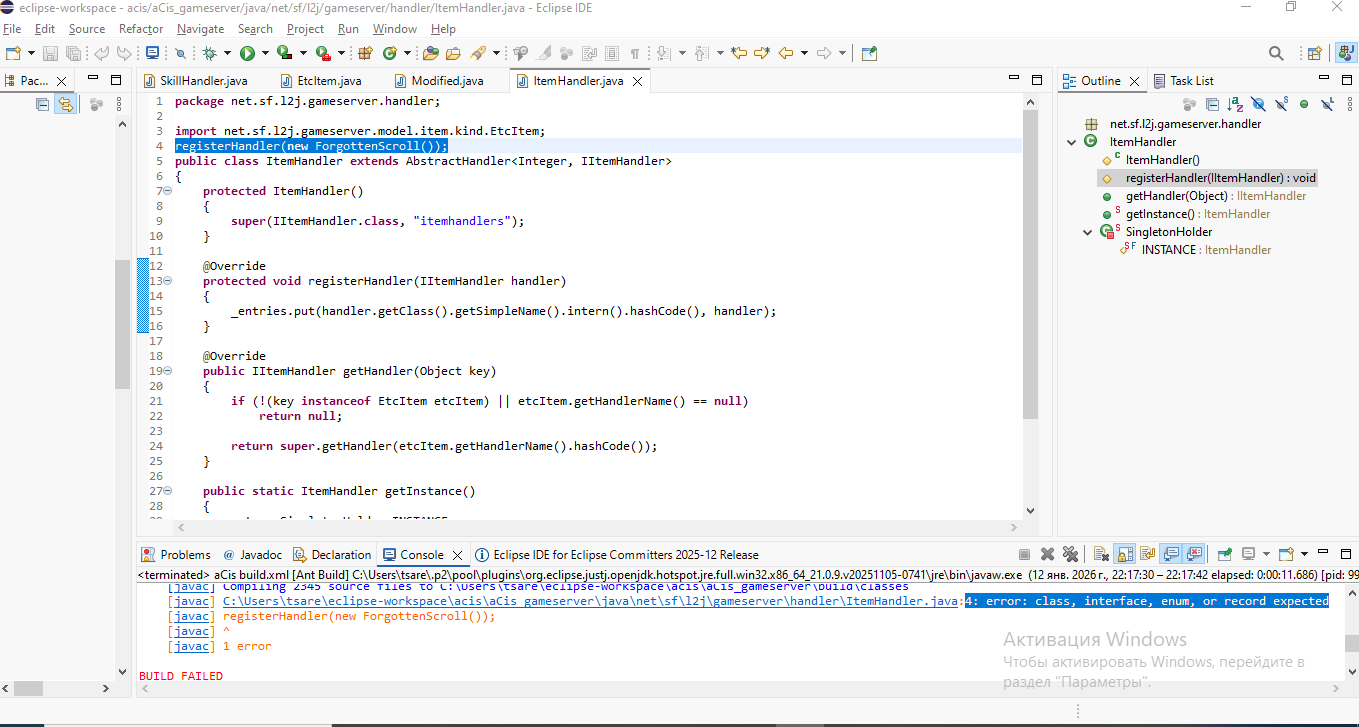Open the Refactor menu
Screen dimensions: 1359x727
pyautogui.click(x=141, y=29)
